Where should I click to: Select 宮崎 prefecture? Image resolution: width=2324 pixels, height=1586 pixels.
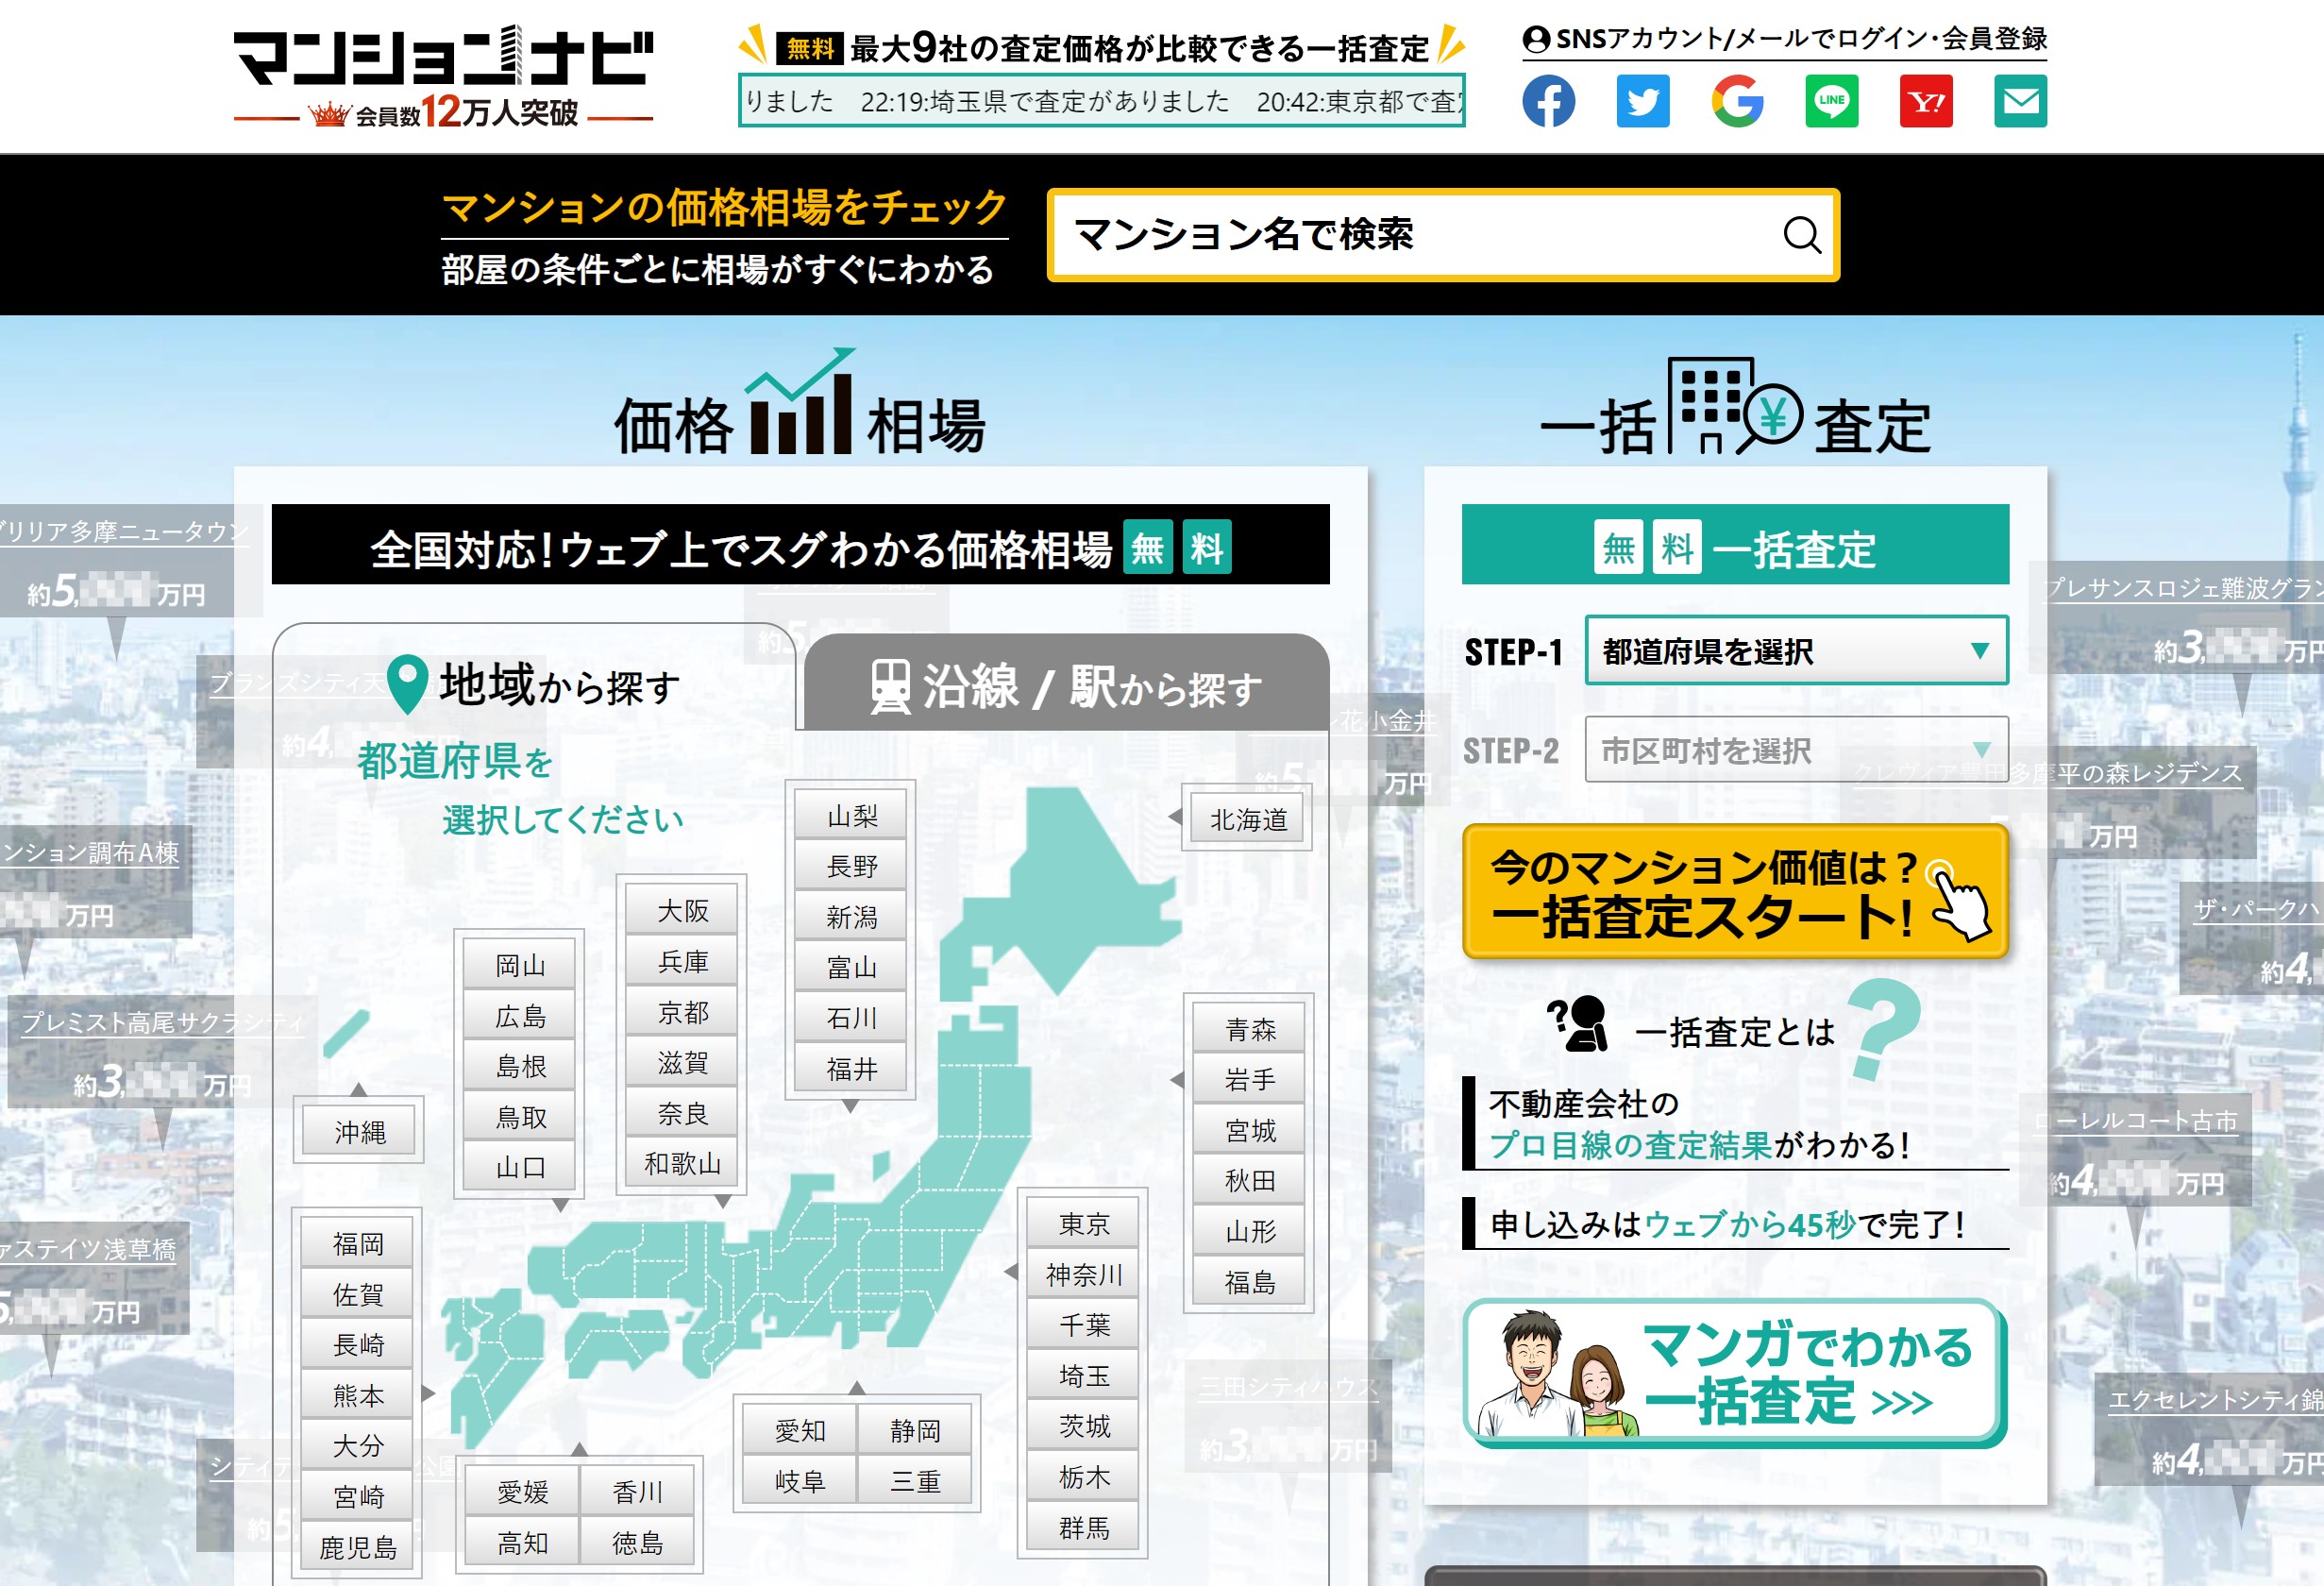point(357,1496)
